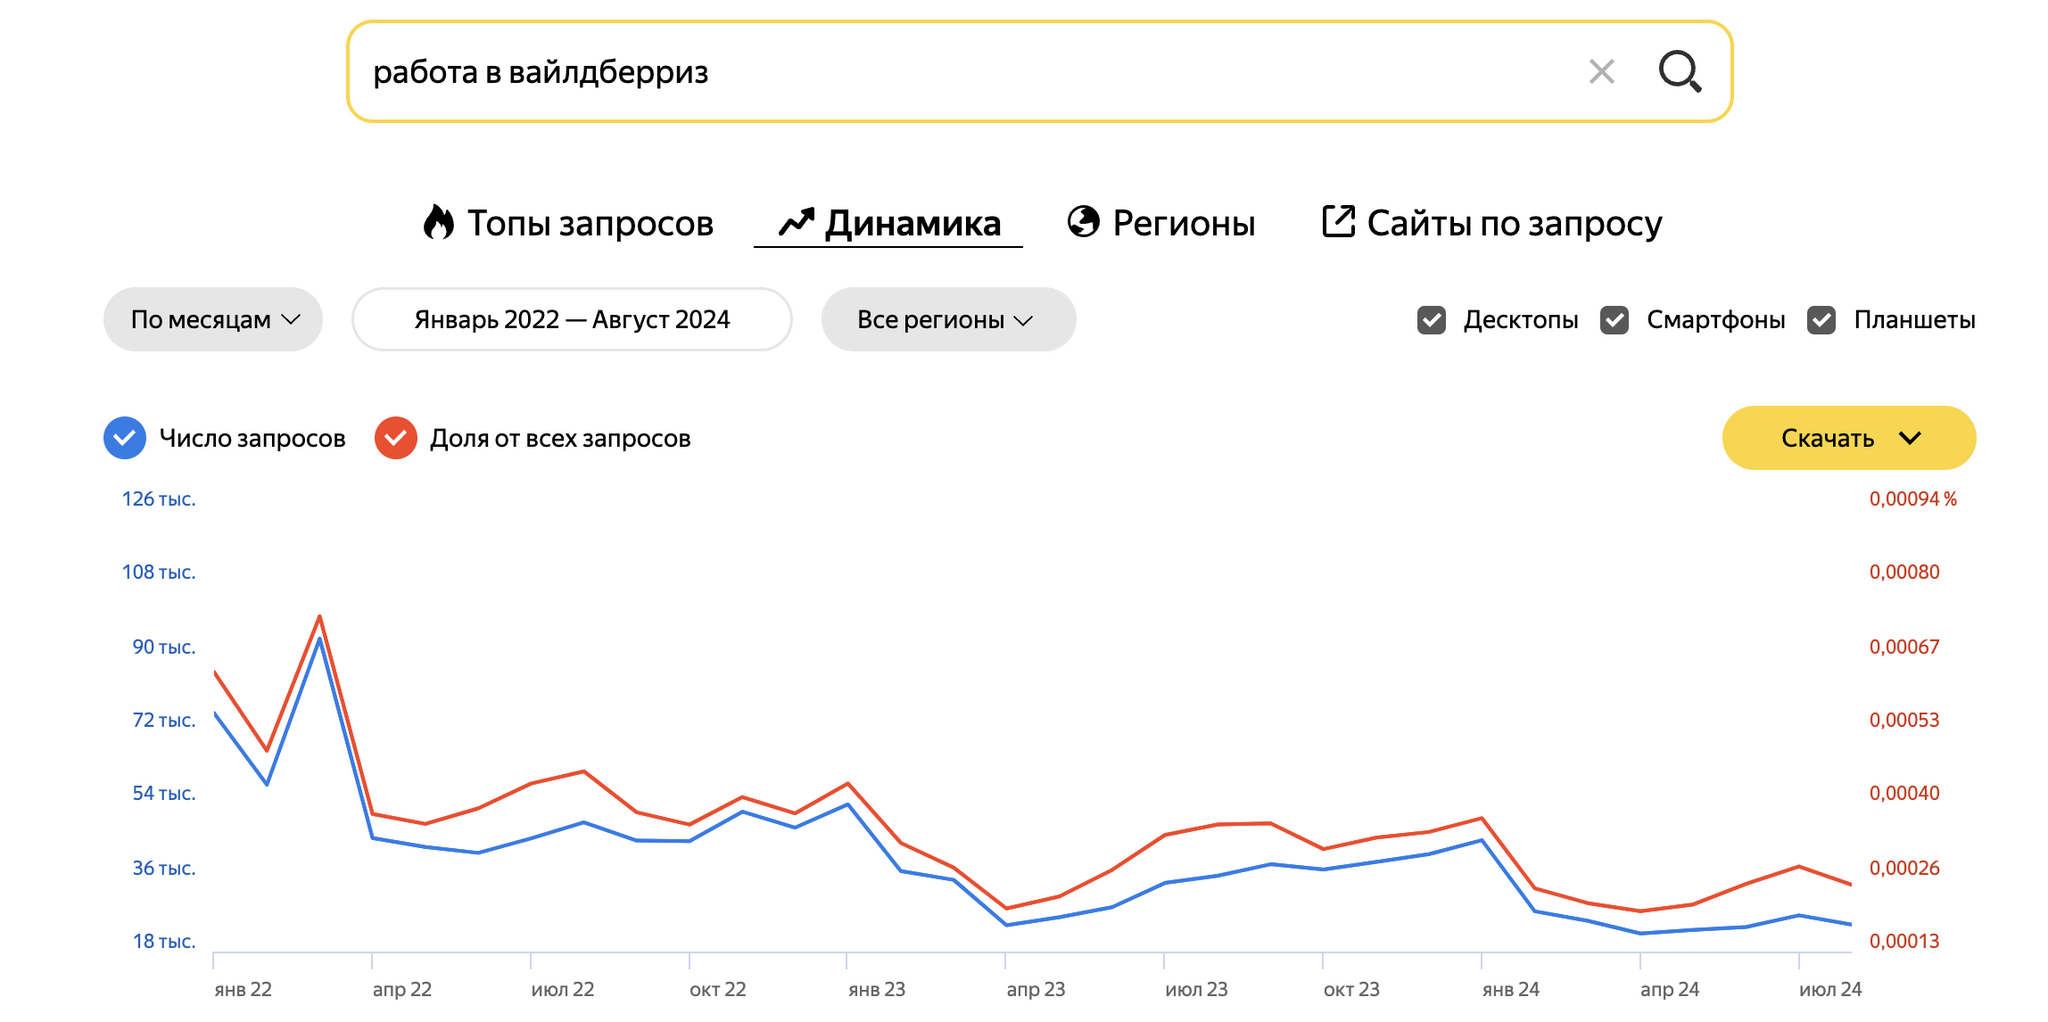Screen dimensions: 2048x1022
Task: Open the Скачать download dropdown
Action: pyautogui.click(x=1848, y=438)
